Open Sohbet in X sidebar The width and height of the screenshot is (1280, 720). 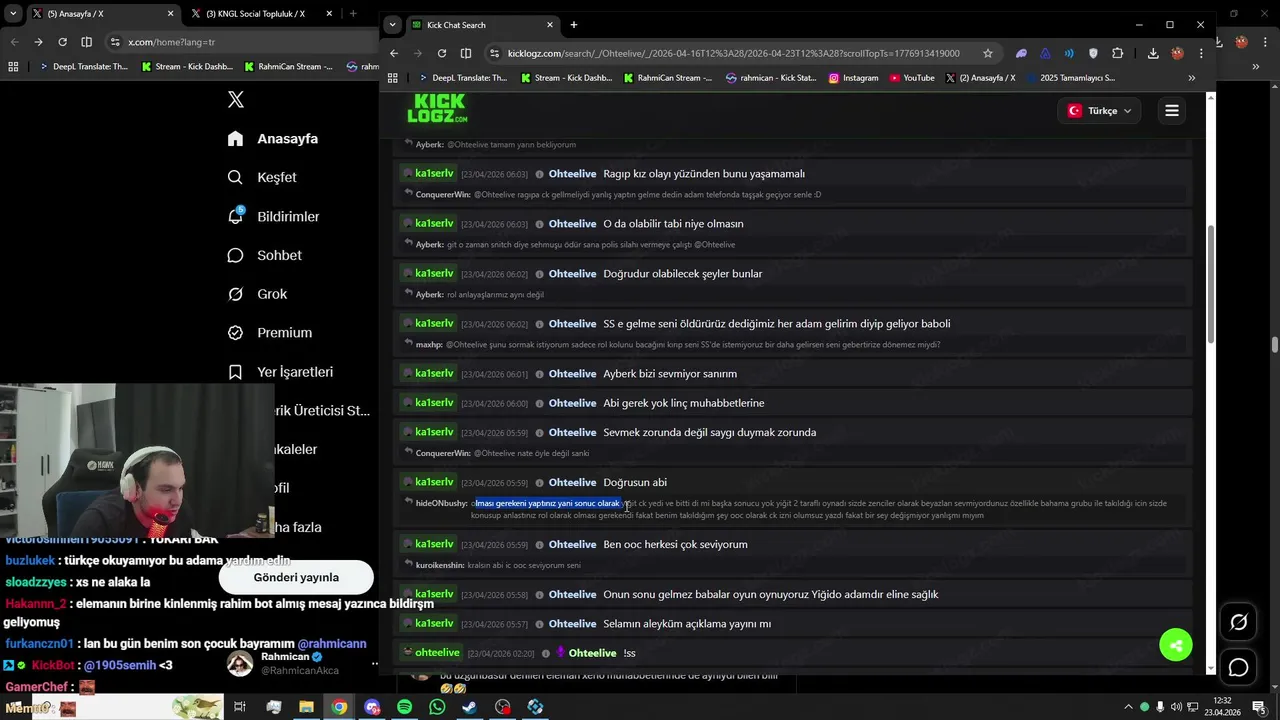pos(264,255)
